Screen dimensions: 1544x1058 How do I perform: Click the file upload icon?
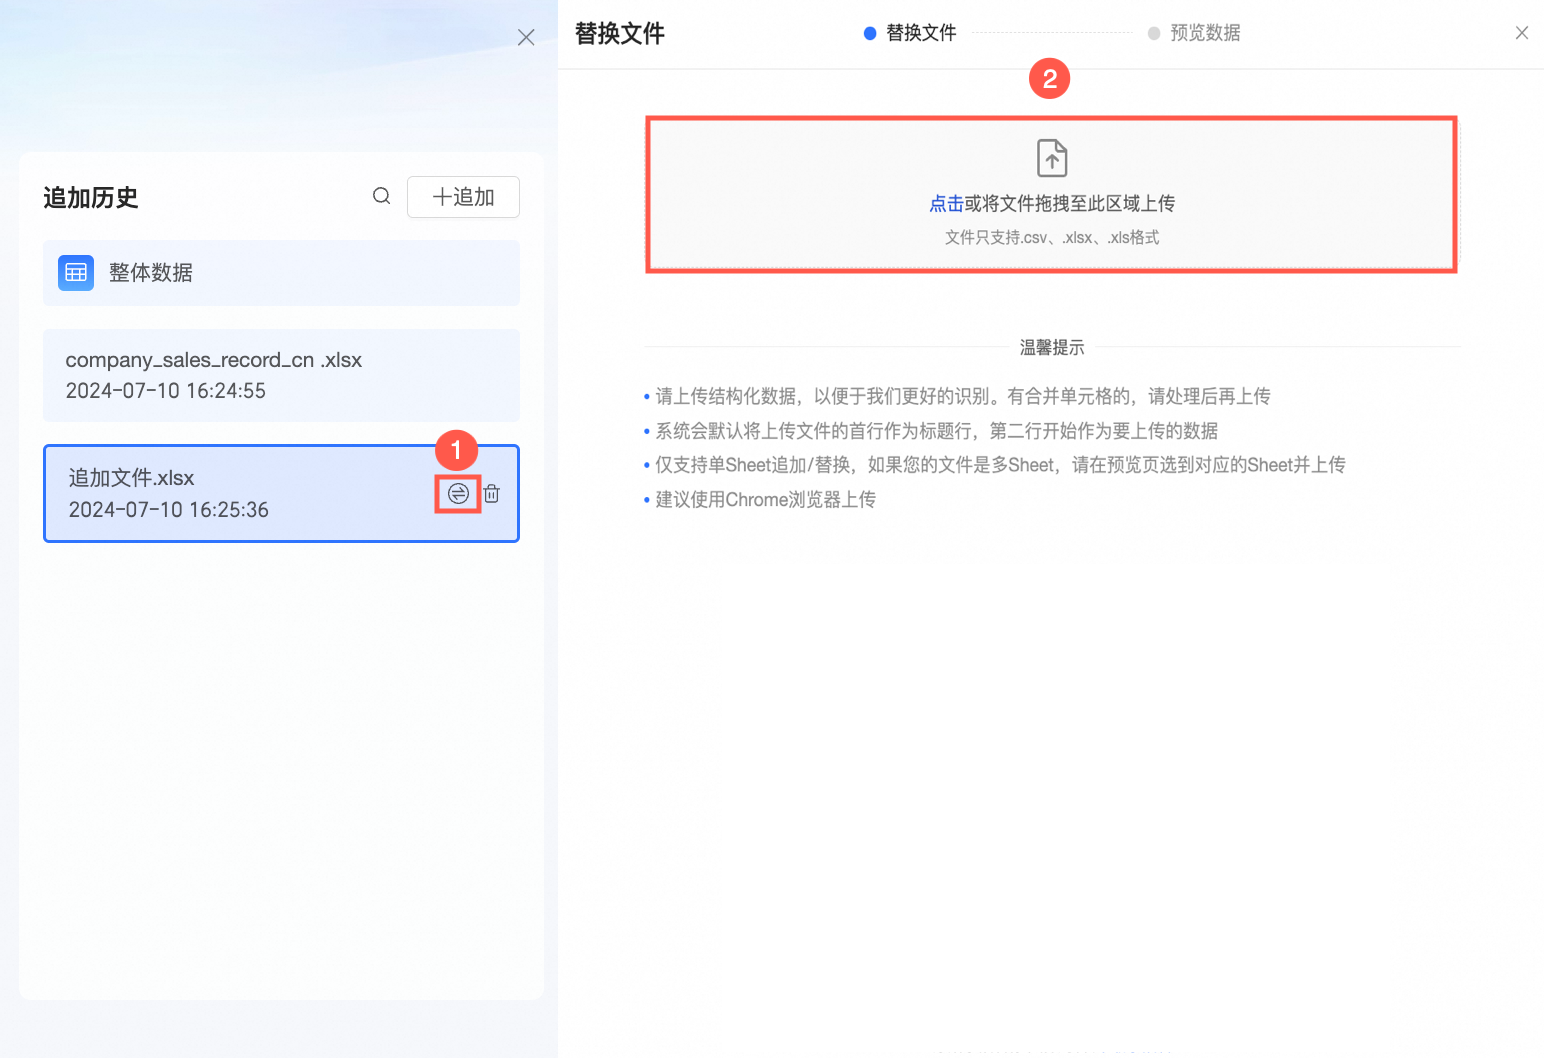tap(1052, 158)
